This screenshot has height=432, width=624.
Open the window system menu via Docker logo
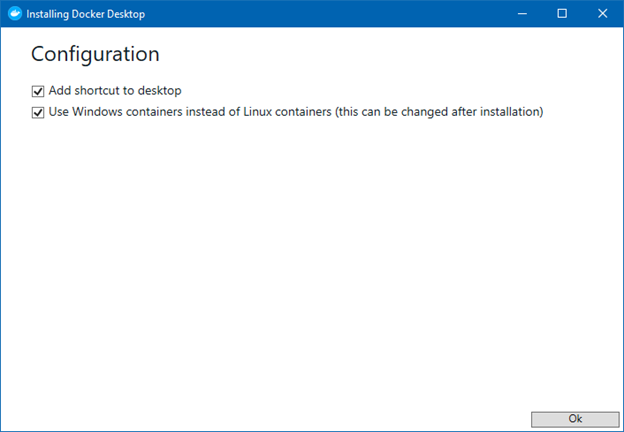coord(15,14)
